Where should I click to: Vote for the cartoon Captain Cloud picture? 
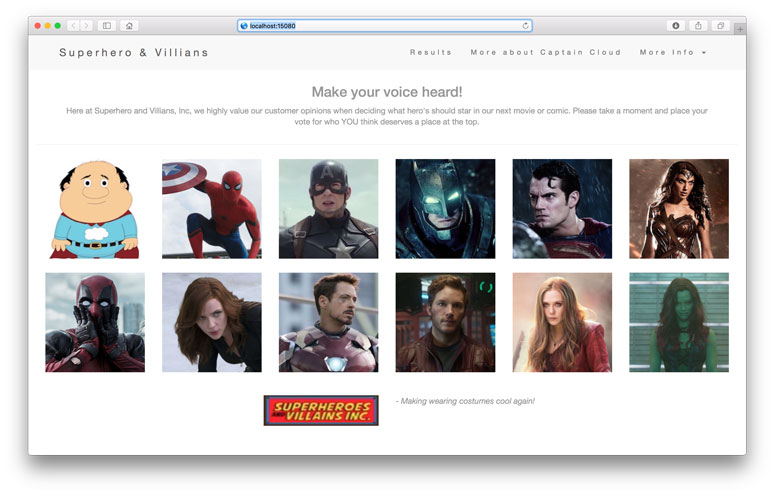[95, 209]
